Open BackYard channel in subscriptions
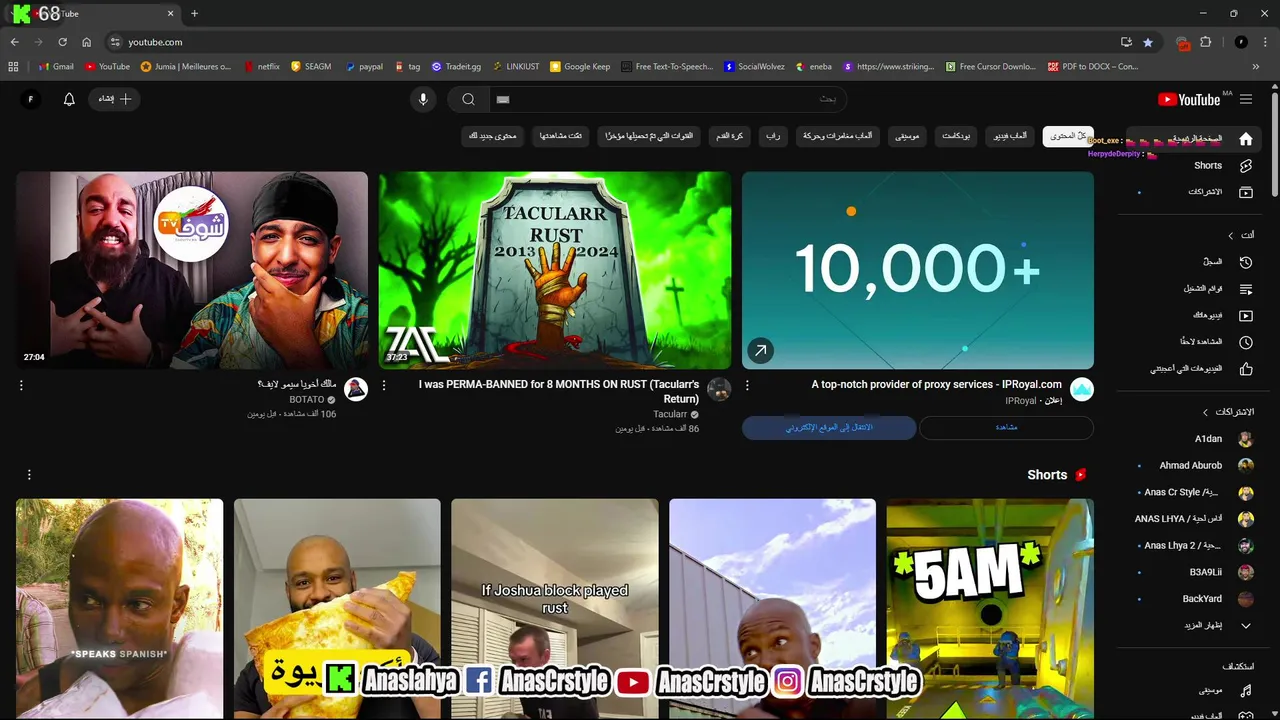 1193,599
